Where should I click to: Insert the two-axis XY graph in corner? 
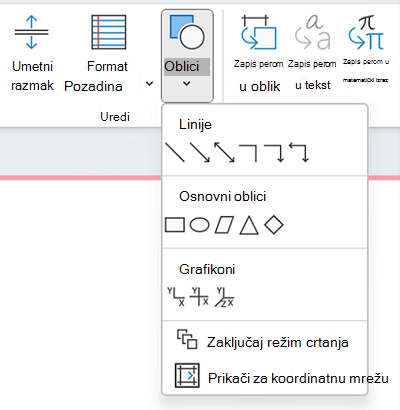(176, 297)
